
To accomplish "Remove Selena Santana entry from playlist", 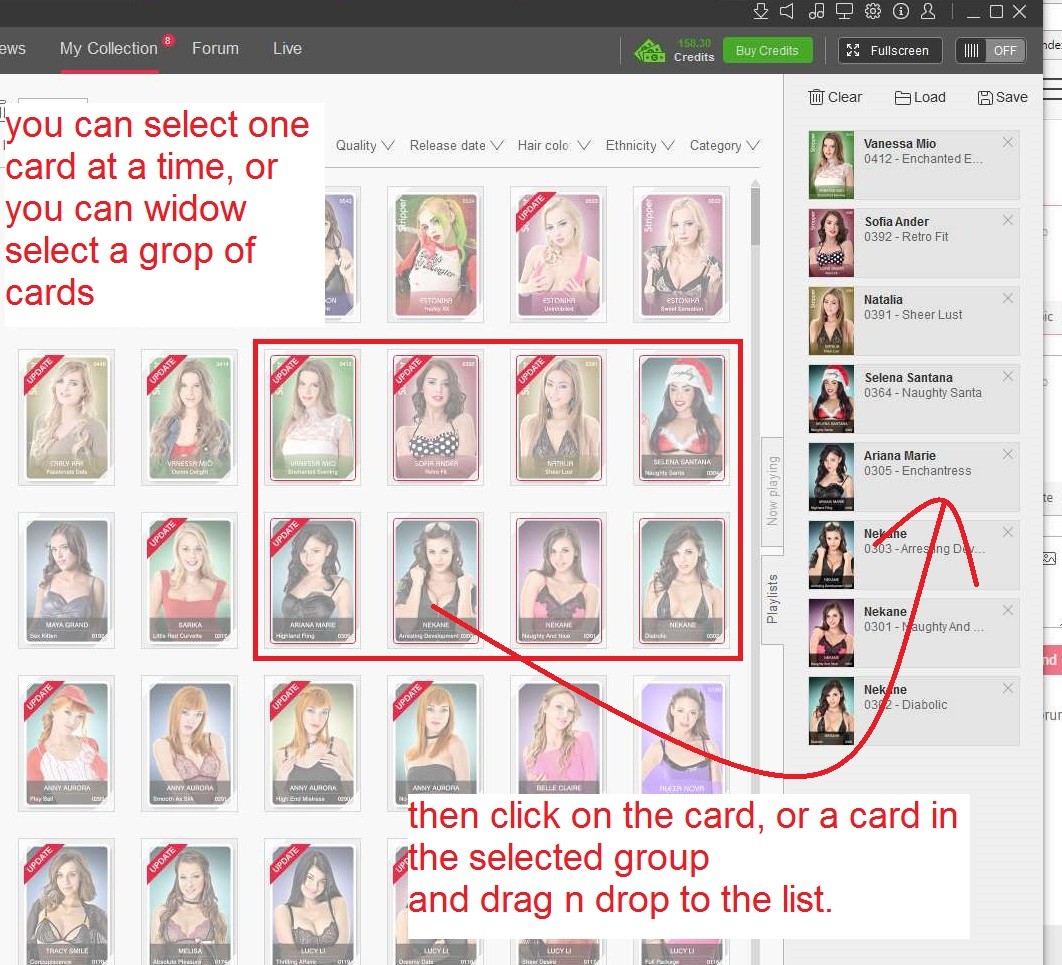I will tap(1007, 377).
